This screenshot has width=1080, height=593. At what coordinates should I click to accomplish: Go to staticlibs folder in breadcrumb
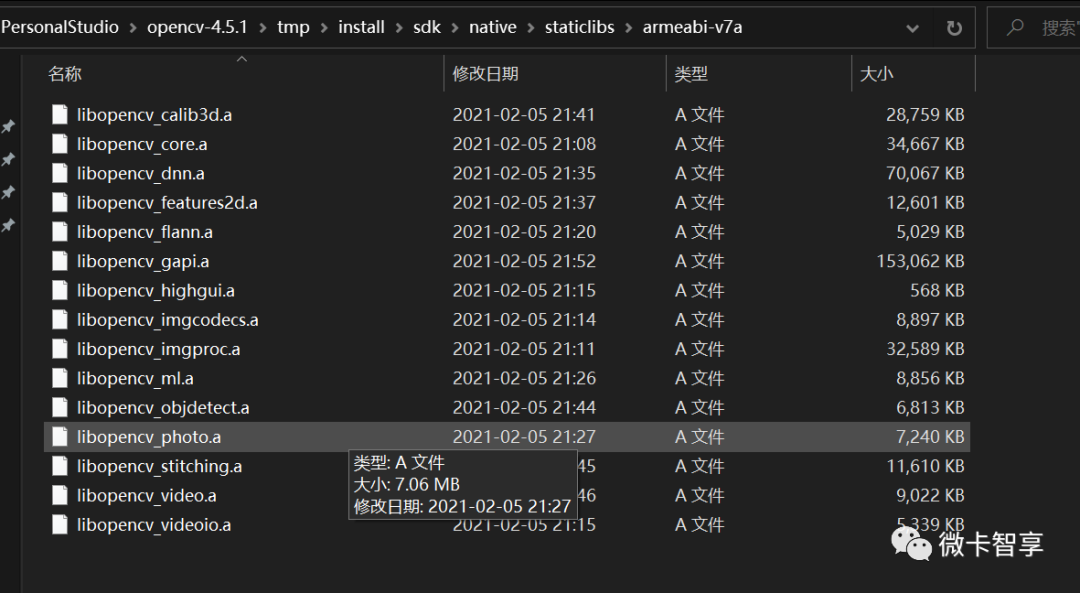579,27
